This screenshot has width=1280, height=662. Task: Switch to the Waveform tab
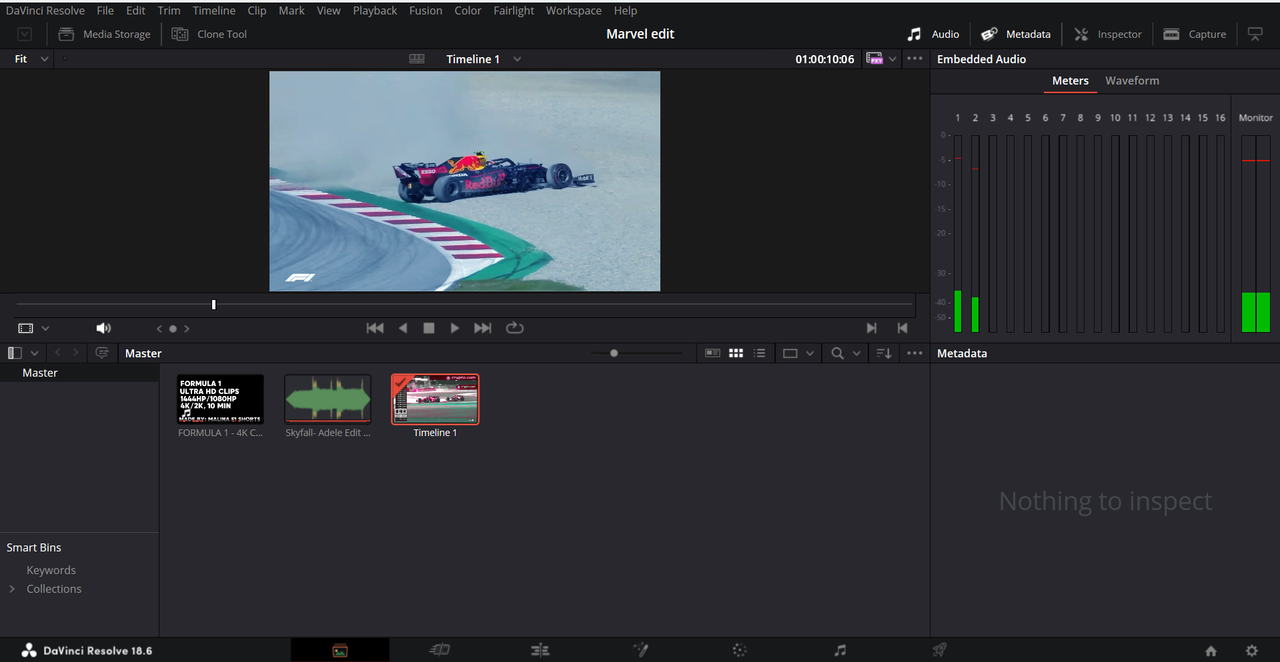(x=1132, y=81)
